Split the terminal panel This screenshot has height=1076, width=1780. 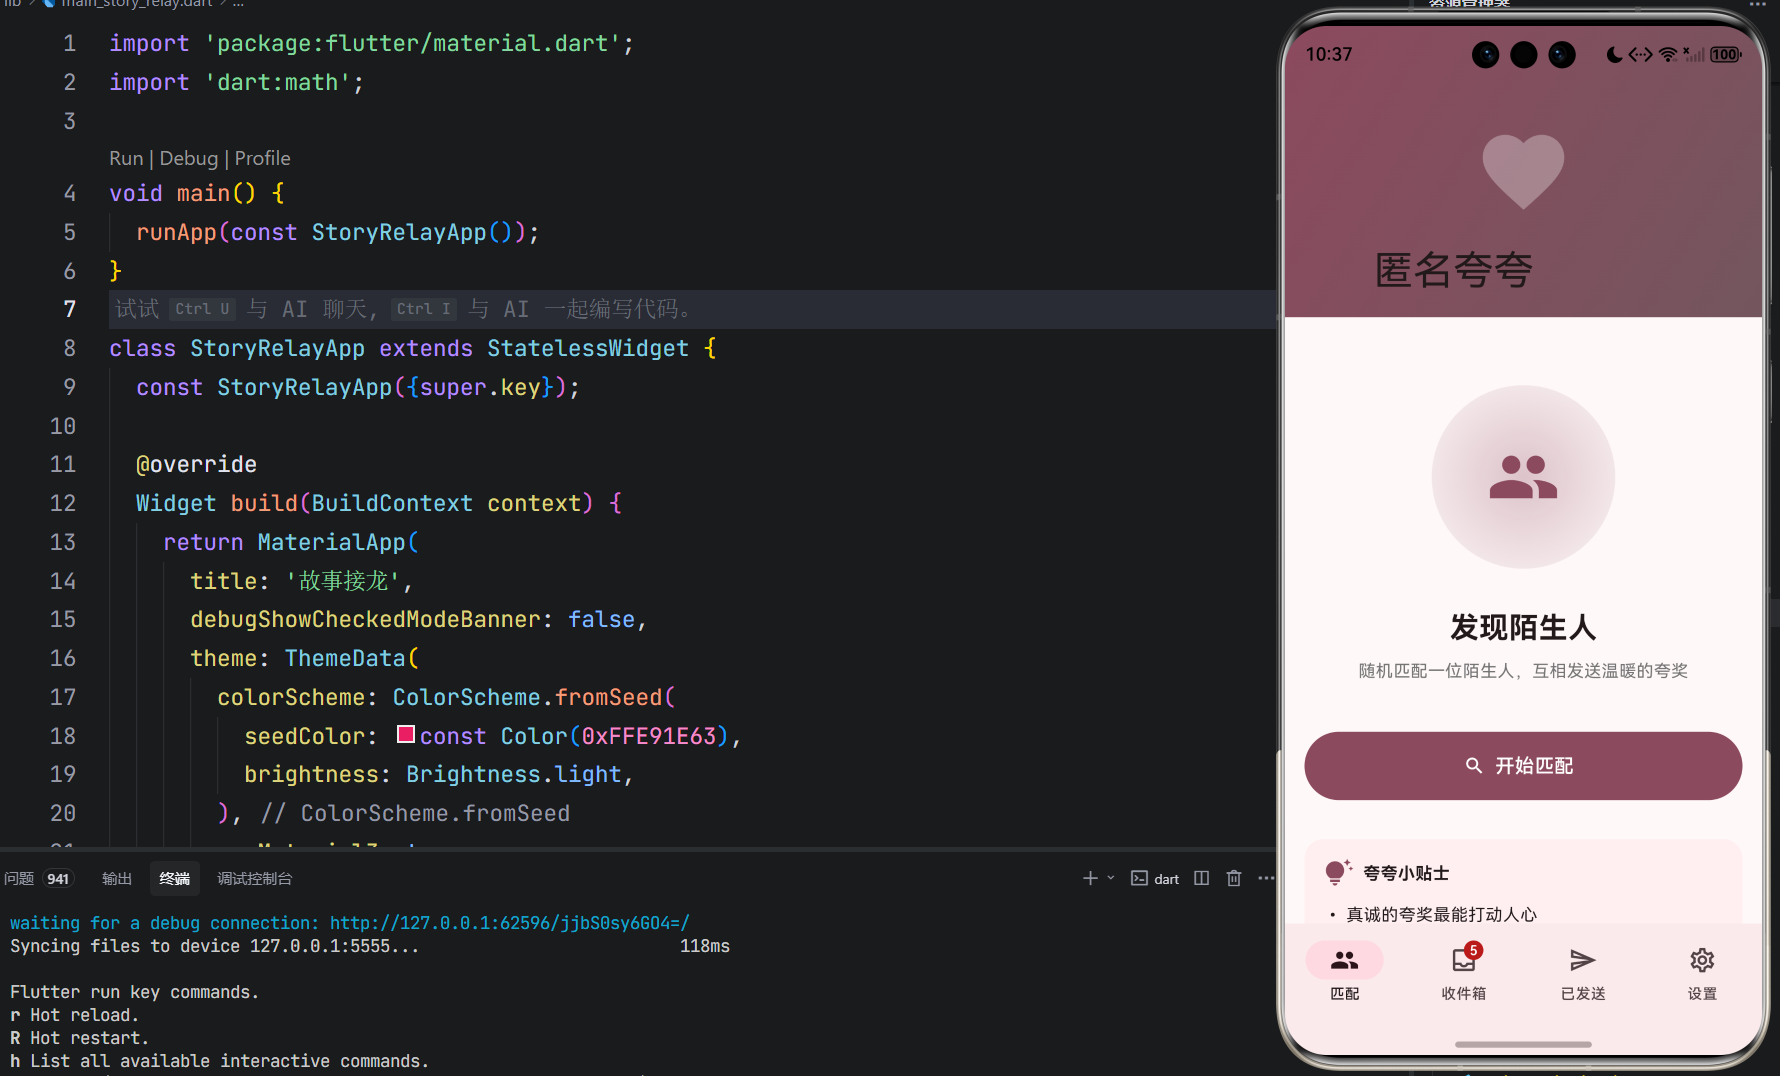click(x=1202, y=878)
